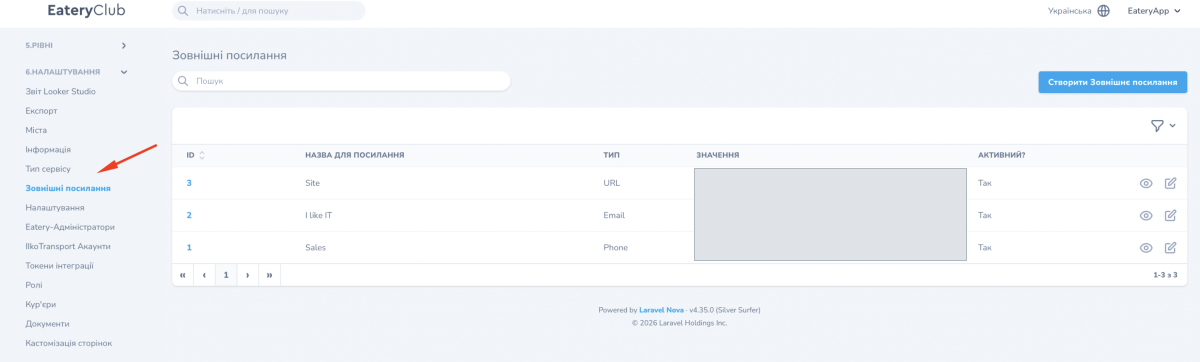Open Токени інтеграції sidebar item
The width and height of the screenshot is (1200, 362).
(x=60, y=265)
